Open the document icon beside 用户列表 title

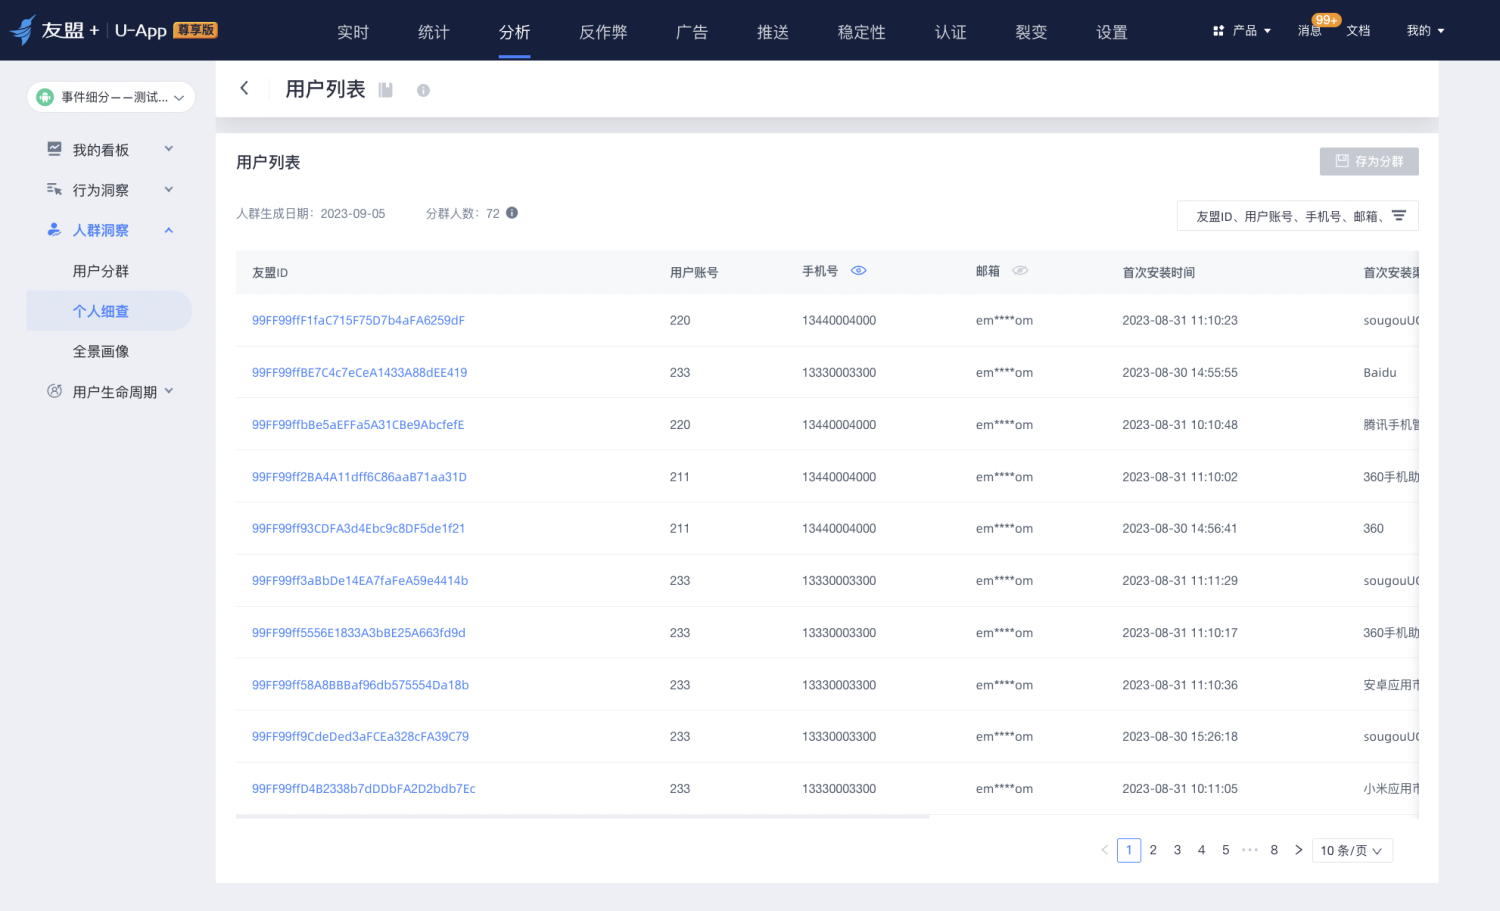tap(386, 90)
